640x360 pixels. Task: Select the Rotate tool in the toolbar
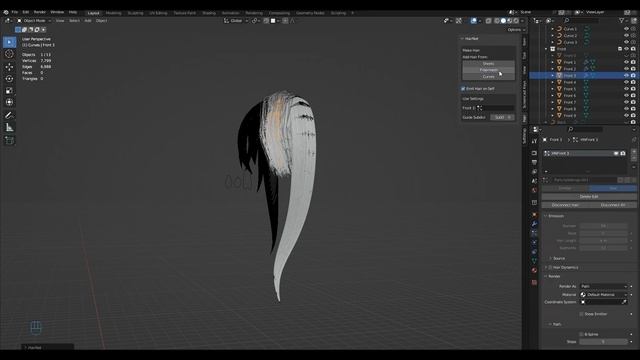click(x=9, y=78)
